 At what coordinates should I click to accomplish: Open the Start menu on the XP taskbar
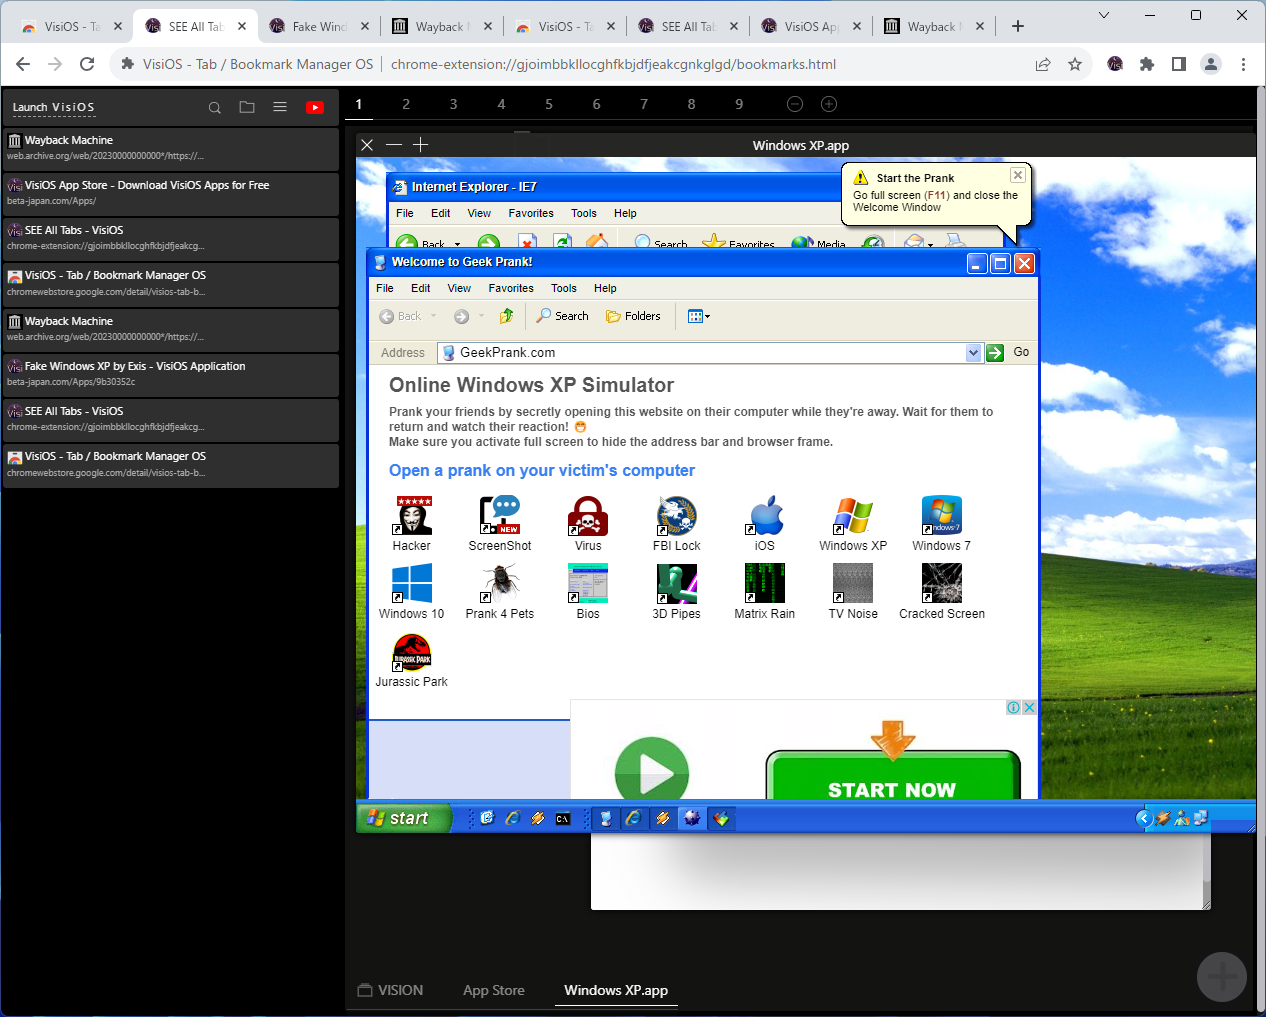pyautogui.click(x=402, y=817)
